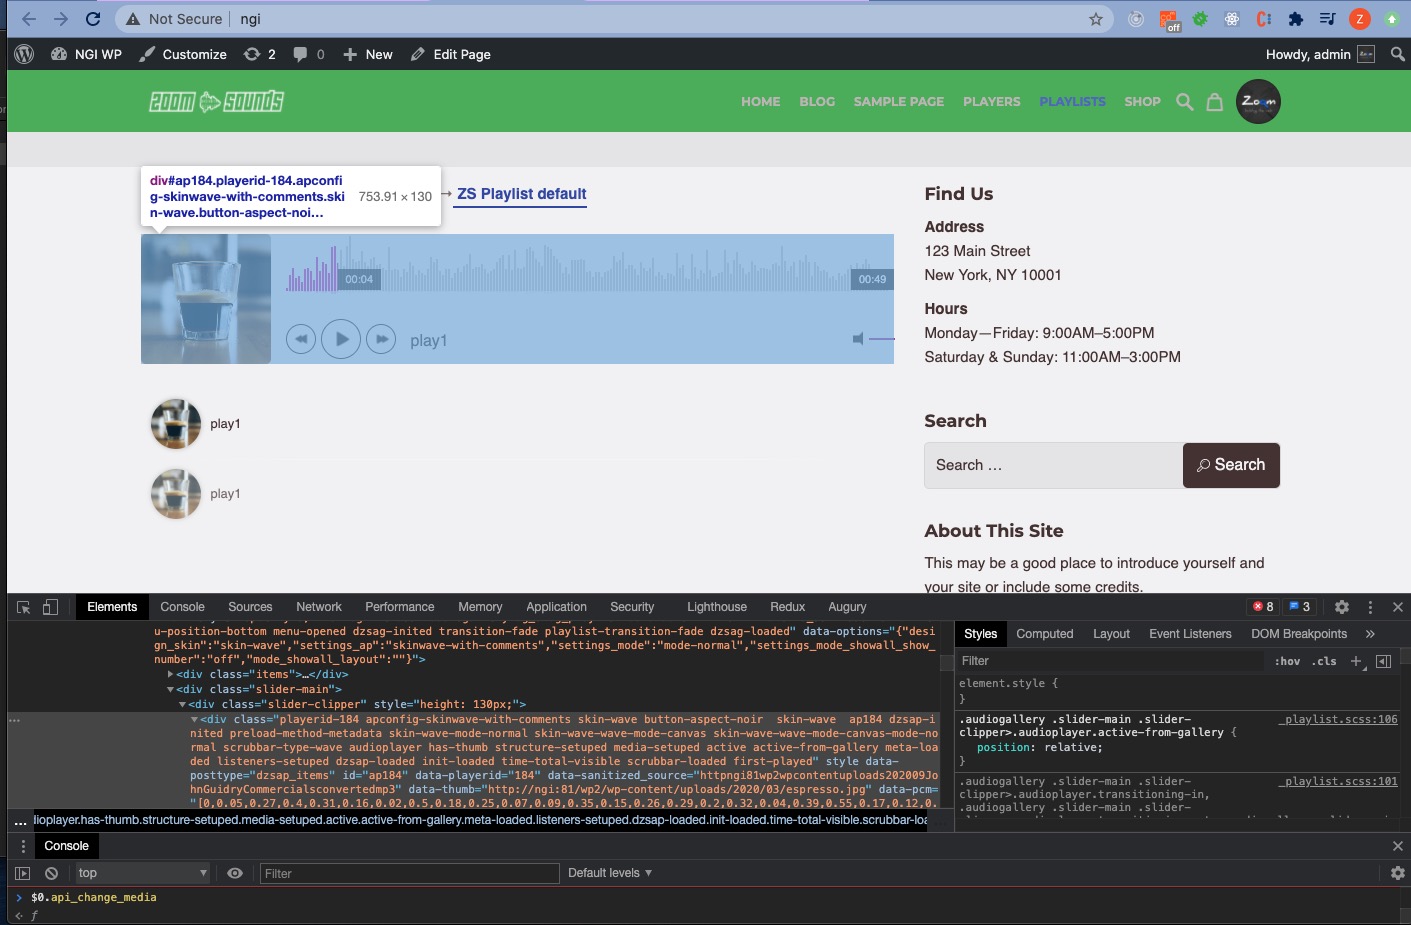Seek by clicking the waveform scrubbar
Viewport: 1411px width, 925px height.
point(600,272)
